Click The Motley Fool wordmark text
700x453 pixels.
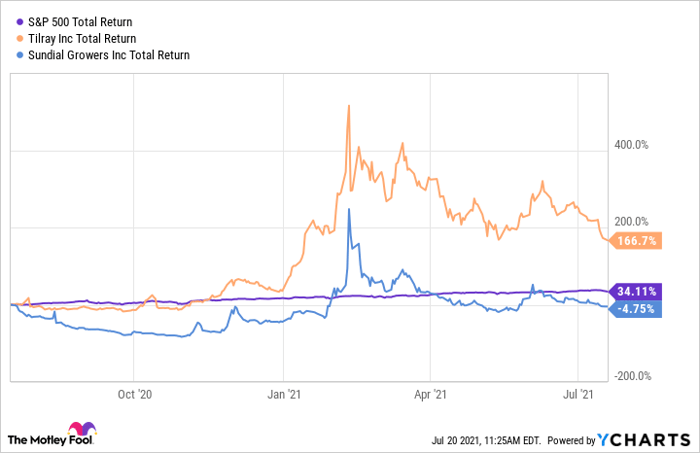pyautogui.click(x=39, y=440)
